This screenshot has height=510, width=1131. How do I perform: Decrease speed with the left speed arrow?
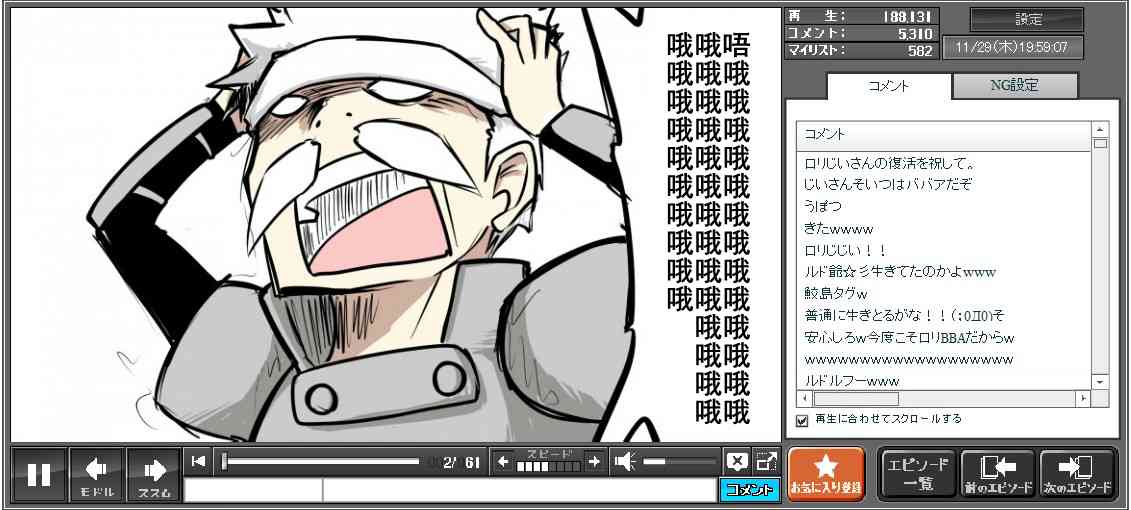click(x=503, y=461)
